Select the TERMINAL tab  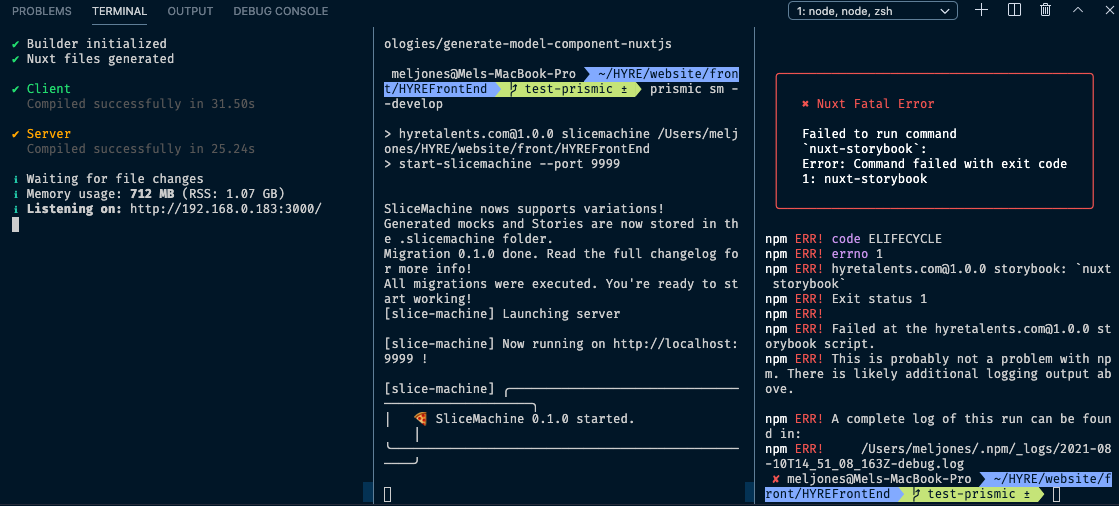tap(119, 11)
